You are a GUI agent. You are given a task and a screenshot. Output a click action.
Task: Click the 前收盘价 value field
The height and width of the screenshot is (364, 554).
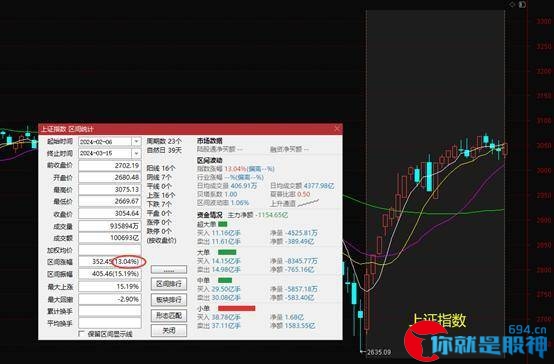(110, 166)
